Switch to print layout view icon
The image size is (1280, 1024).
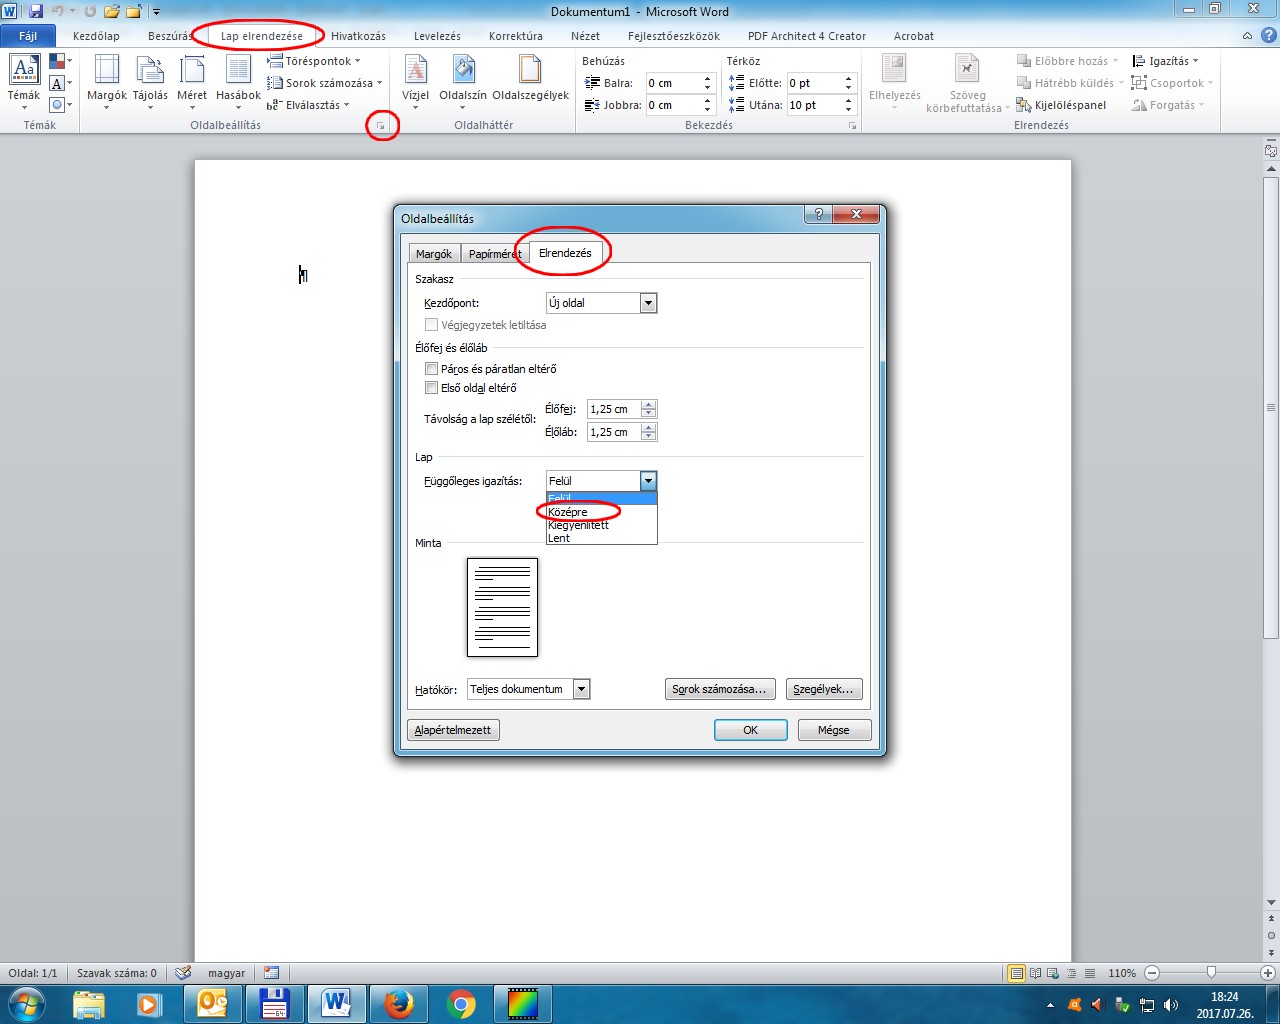pos(1017,973)
